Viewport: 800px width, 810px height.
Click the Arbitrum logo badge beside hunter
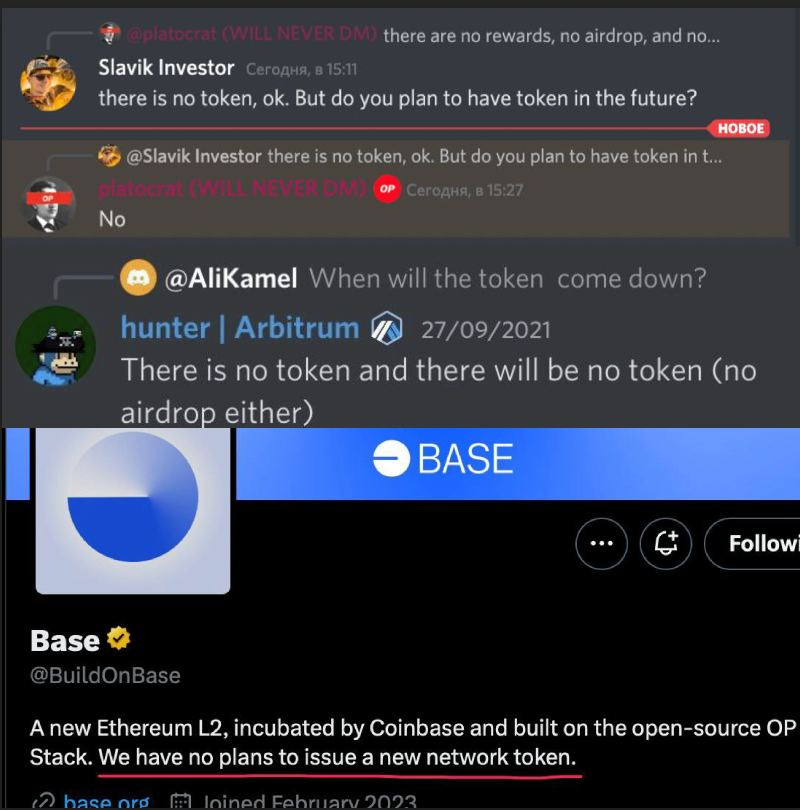(387, 328)
